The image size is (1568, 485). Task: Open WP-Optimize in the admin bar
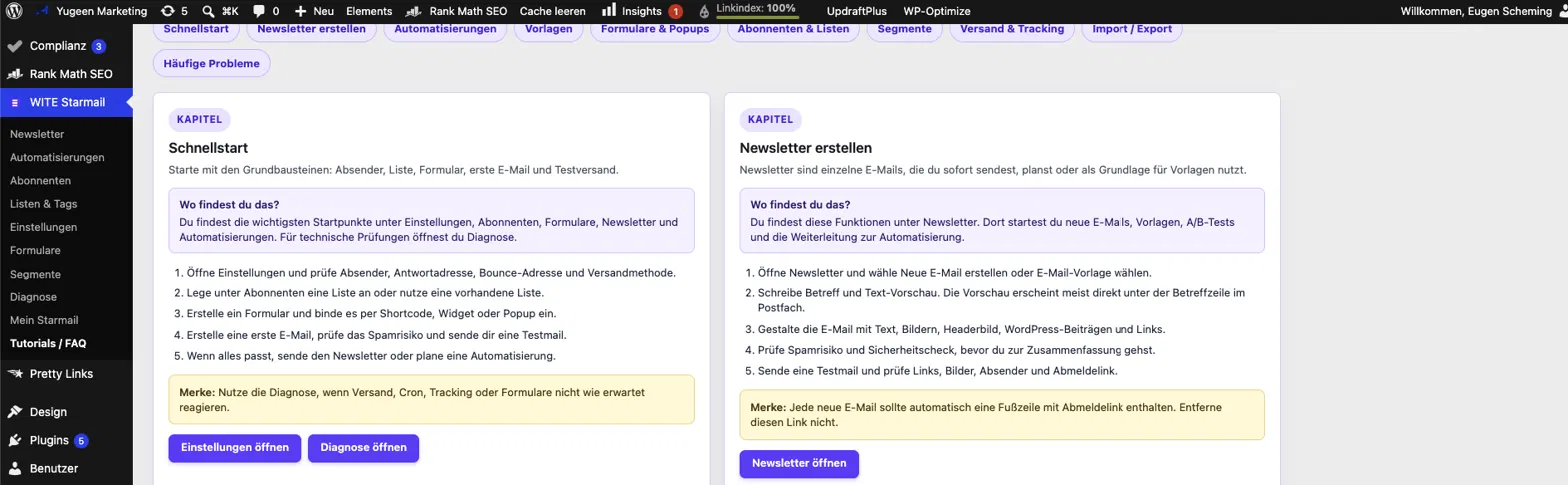click(937, 11)
